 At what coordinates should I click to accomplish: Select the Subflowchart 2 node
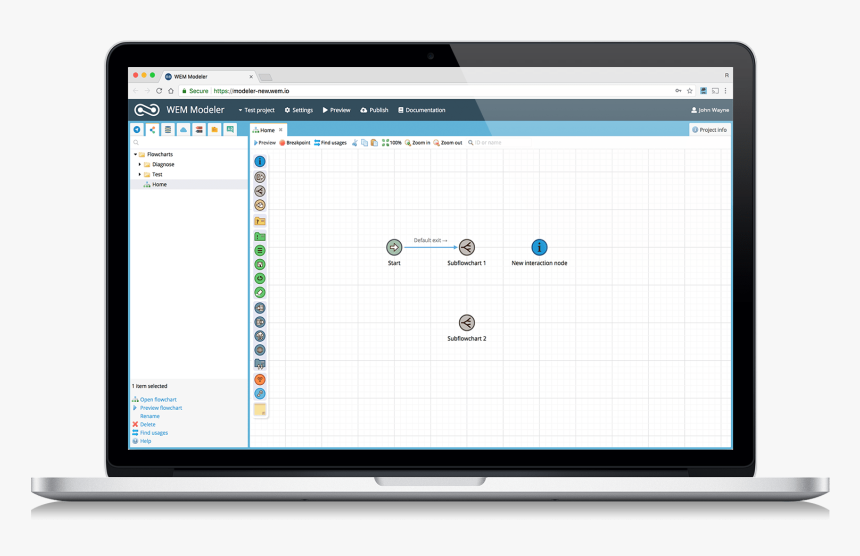click(466, 323)
